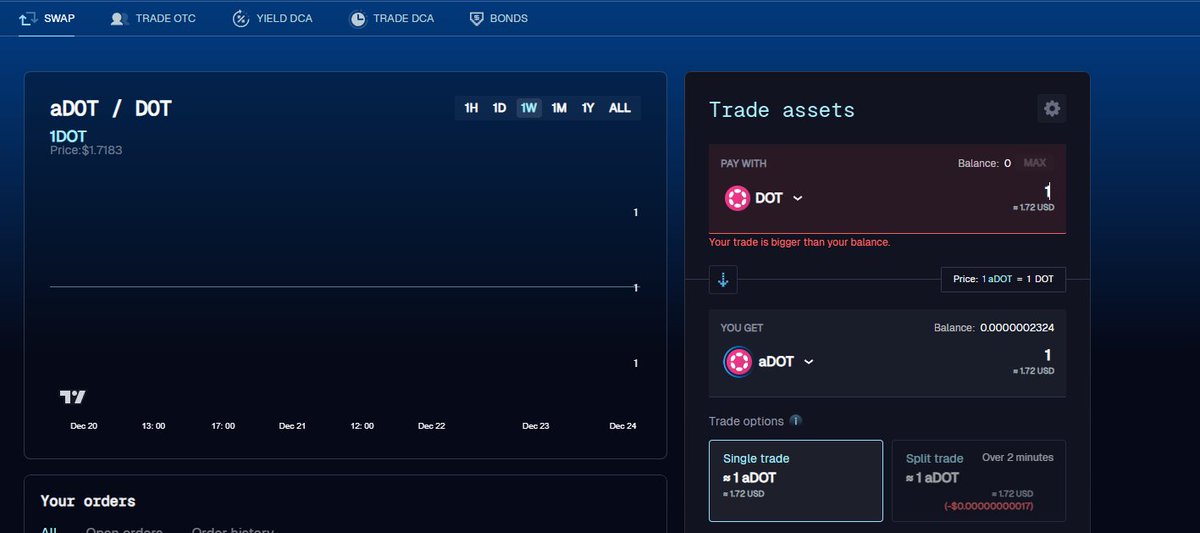The width and height of the screenshot is (1200, 533).
Task: Click the 1DOT chart value text
Action: (x=70, y=135)
